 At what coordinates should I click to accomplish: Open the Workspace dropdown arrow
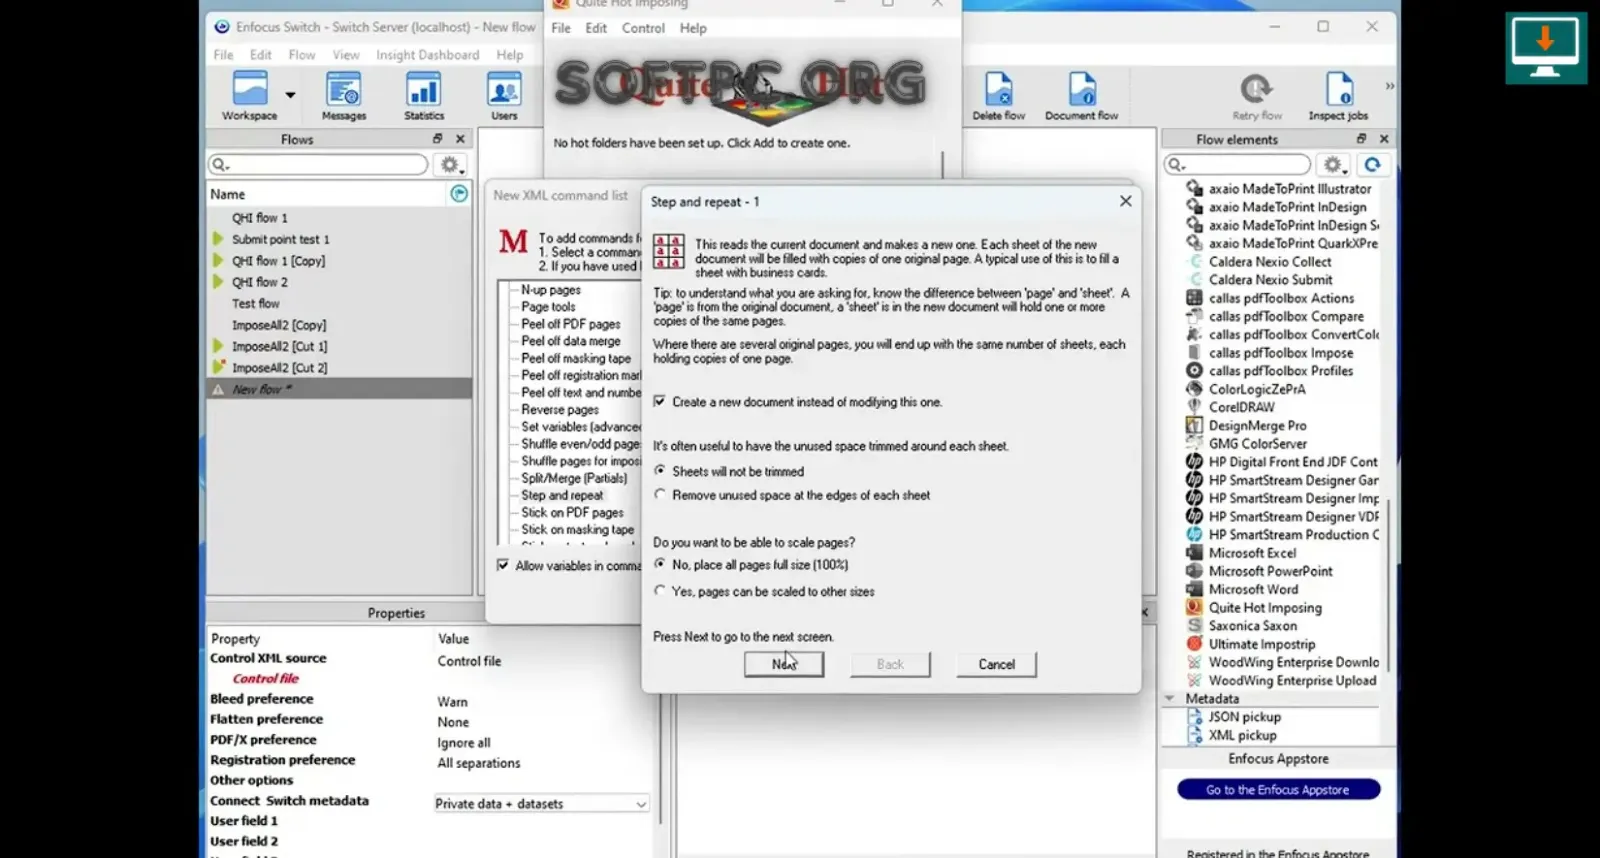(x=290, y=95)
